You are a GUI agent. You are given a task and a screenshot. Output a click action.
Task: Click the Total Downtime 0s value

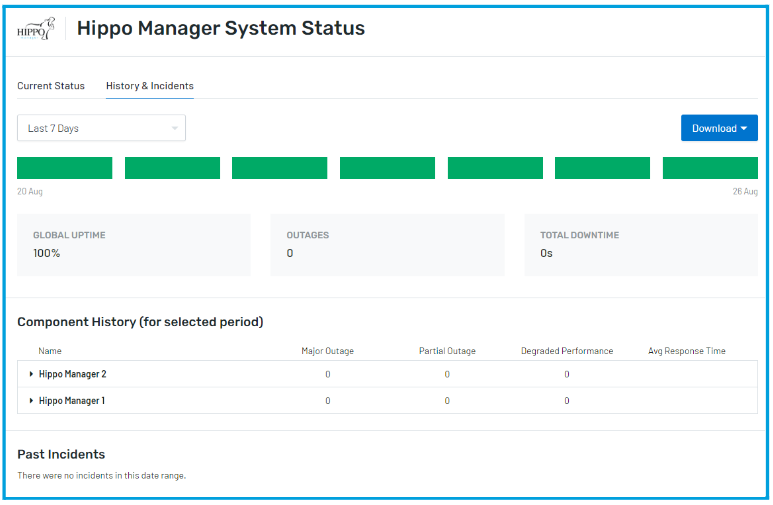click(546, 253)
